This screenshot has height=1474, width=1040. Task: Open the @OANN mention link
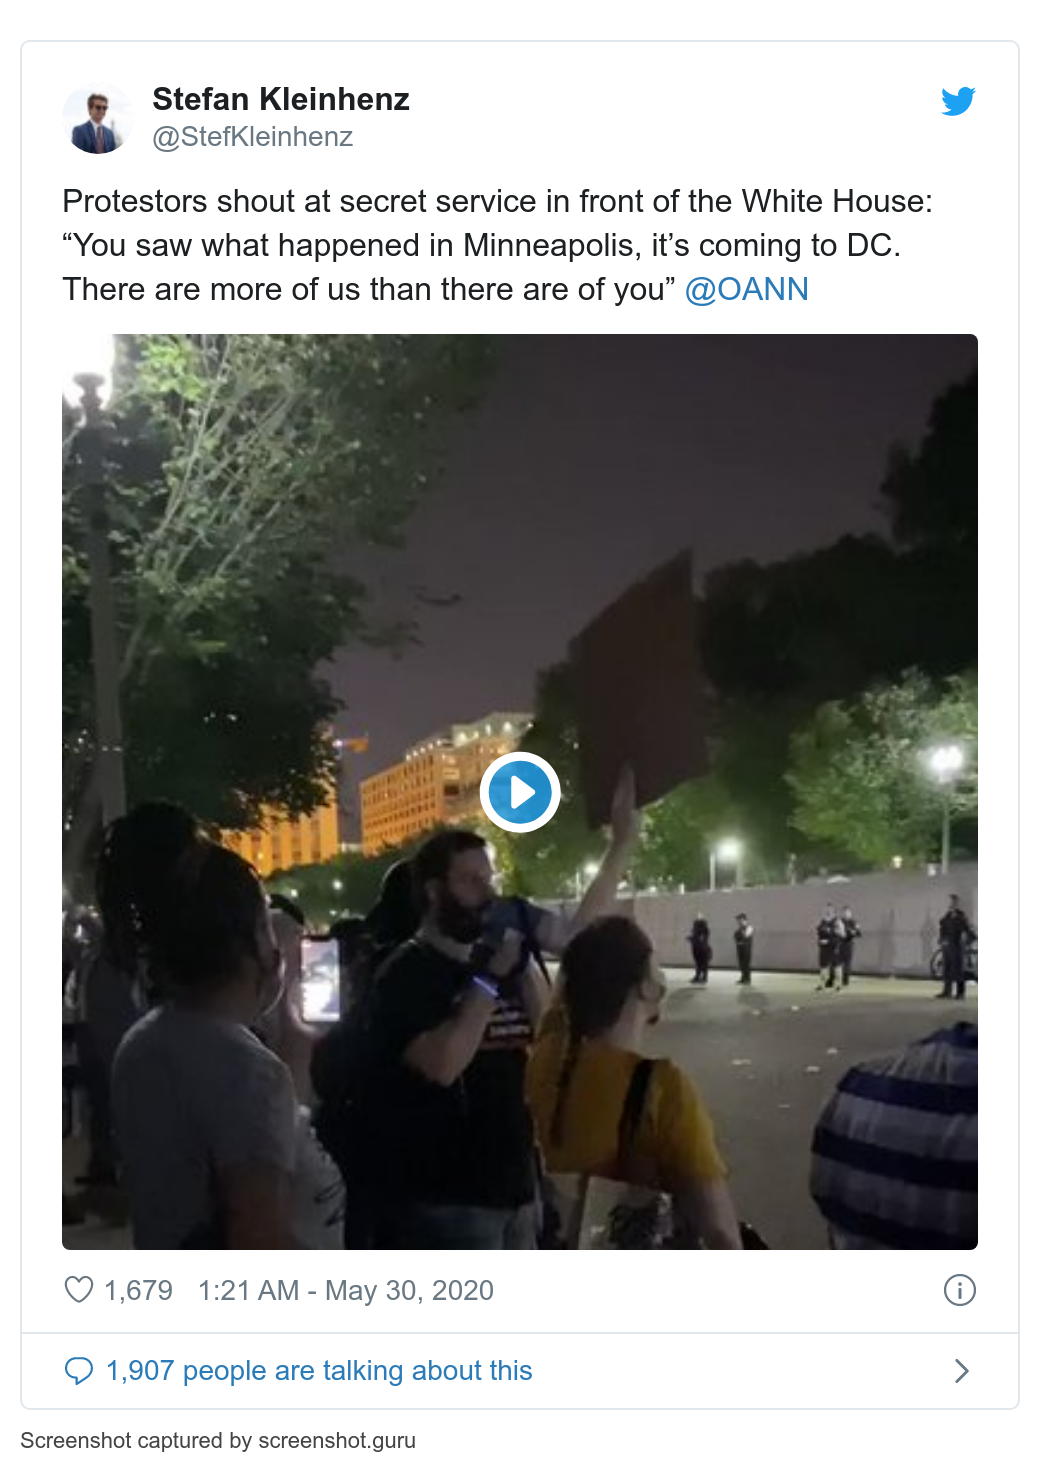pyautogui.click(x=747, y=289)
